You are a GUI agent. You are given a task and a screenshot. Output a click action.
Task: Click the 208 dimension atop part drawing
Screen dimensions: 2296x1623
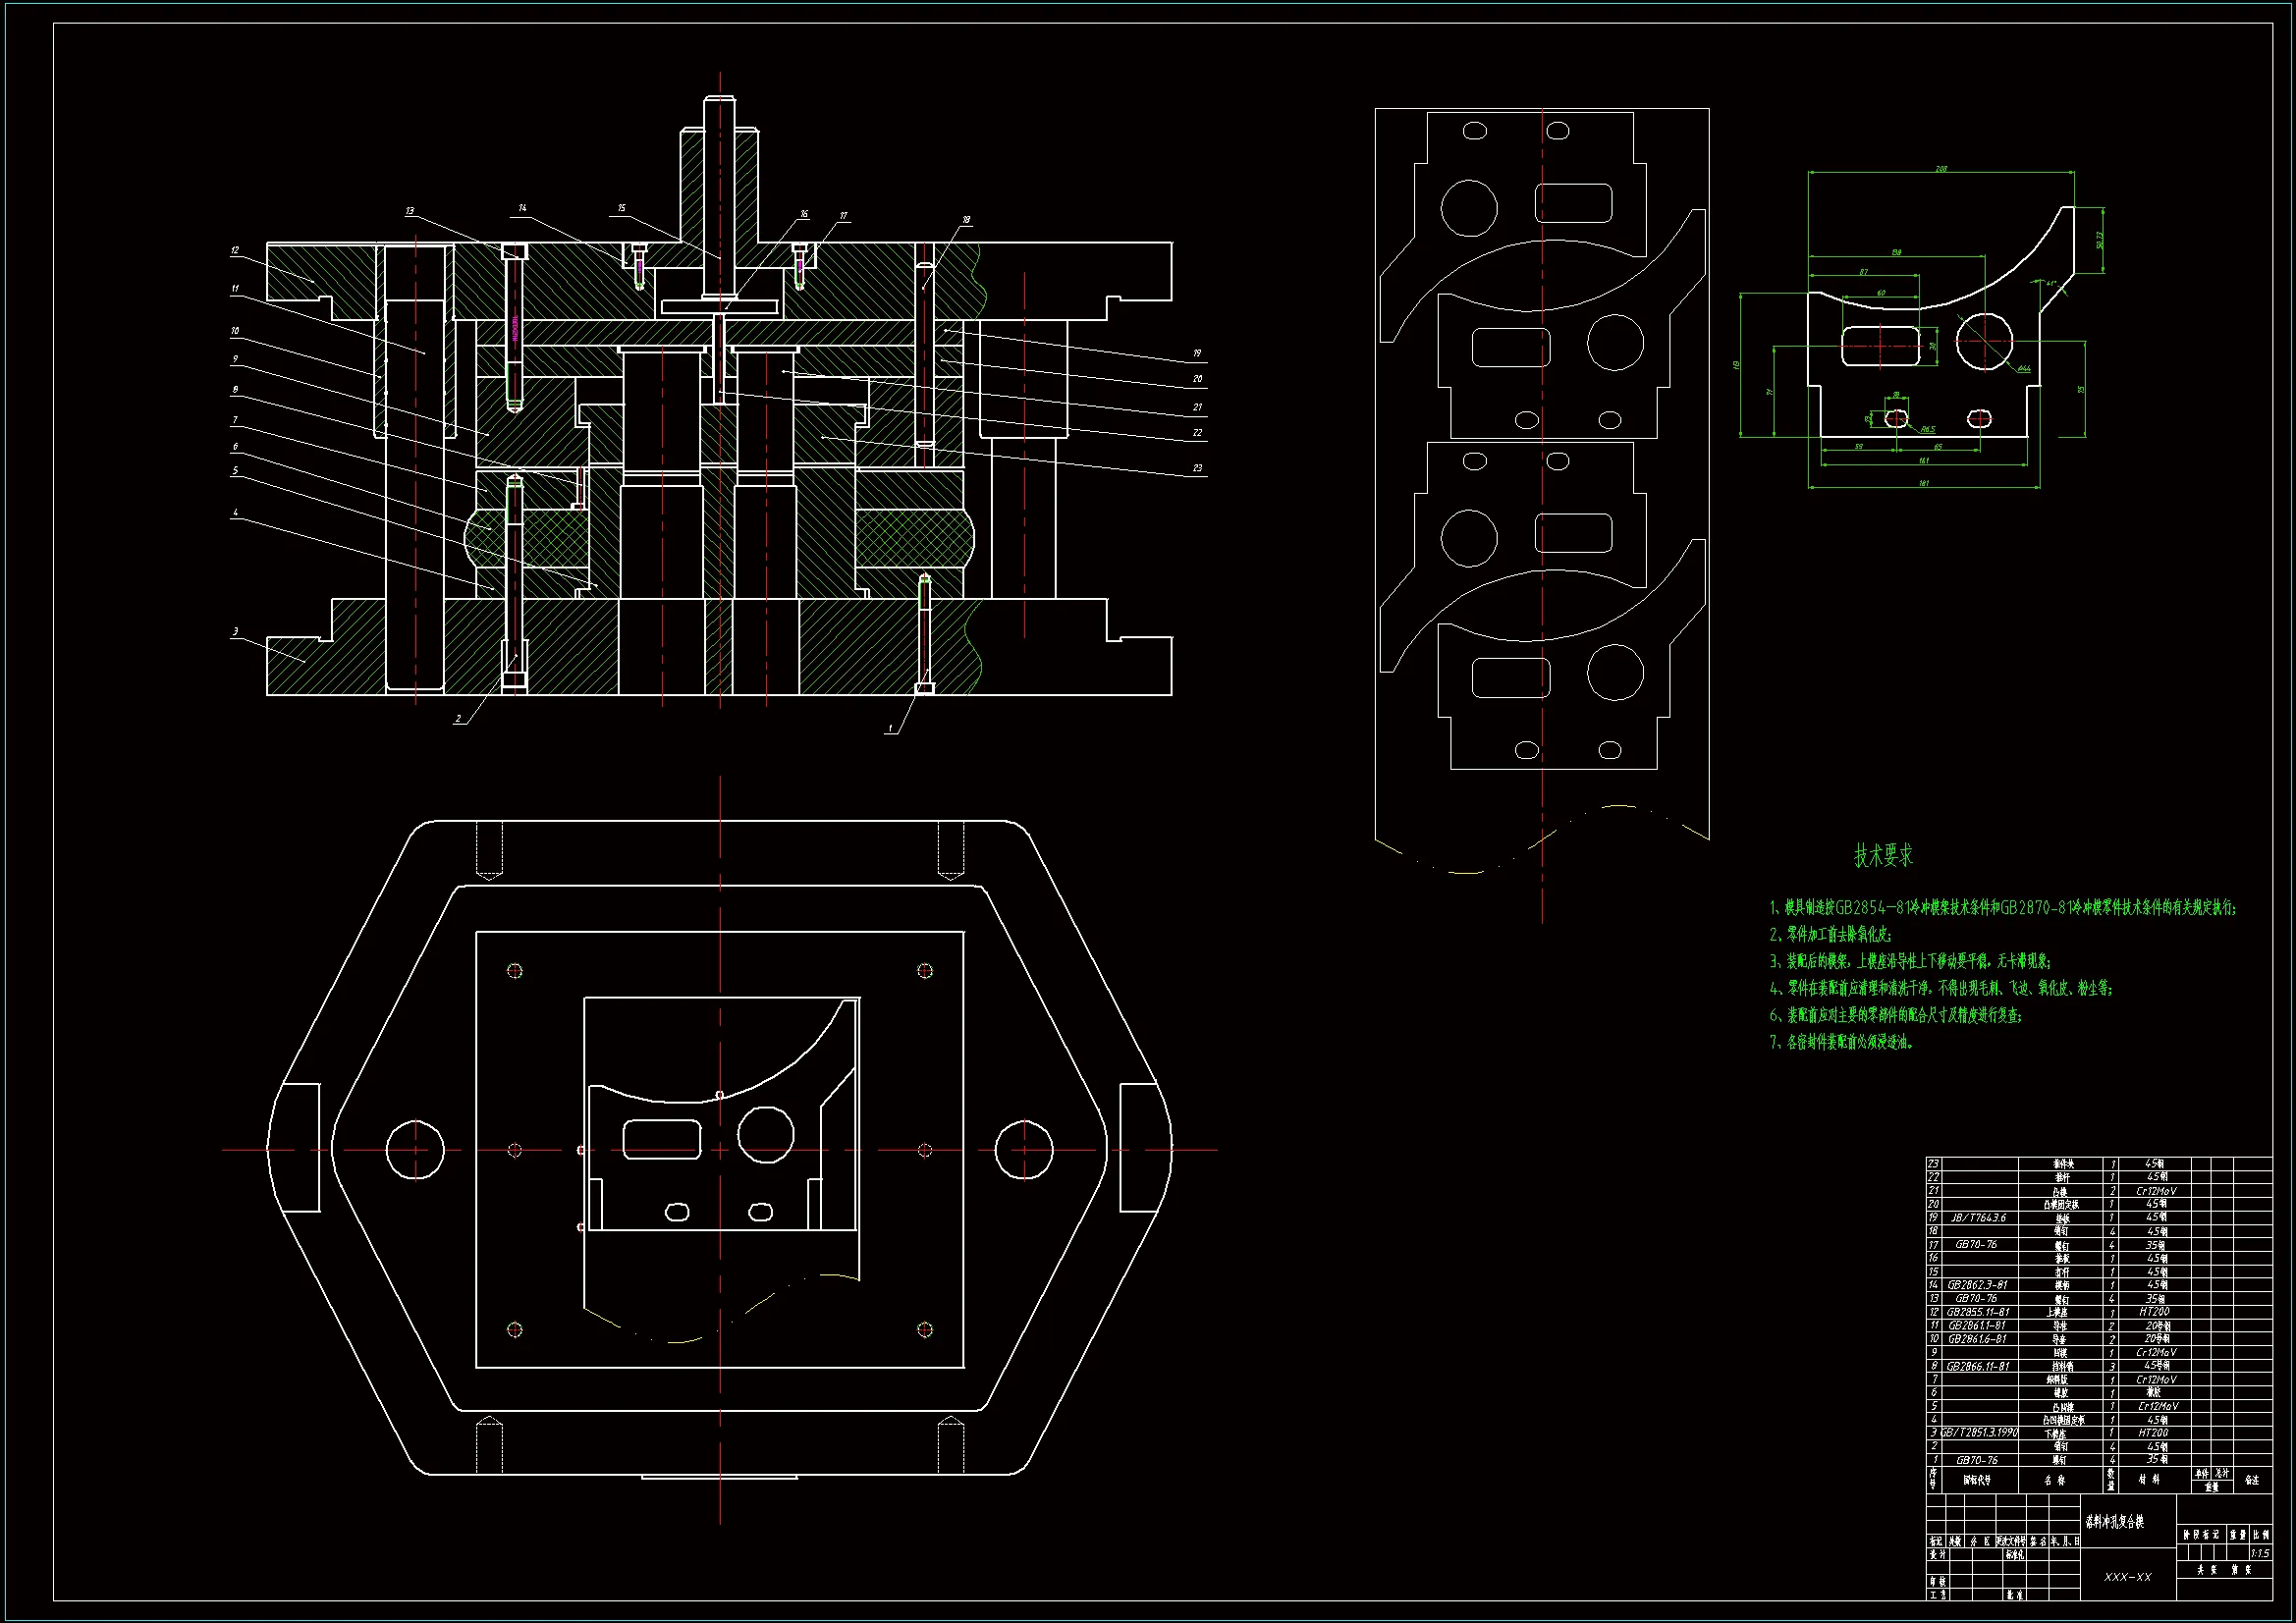pyautogui.click(x=1941, y=169)
